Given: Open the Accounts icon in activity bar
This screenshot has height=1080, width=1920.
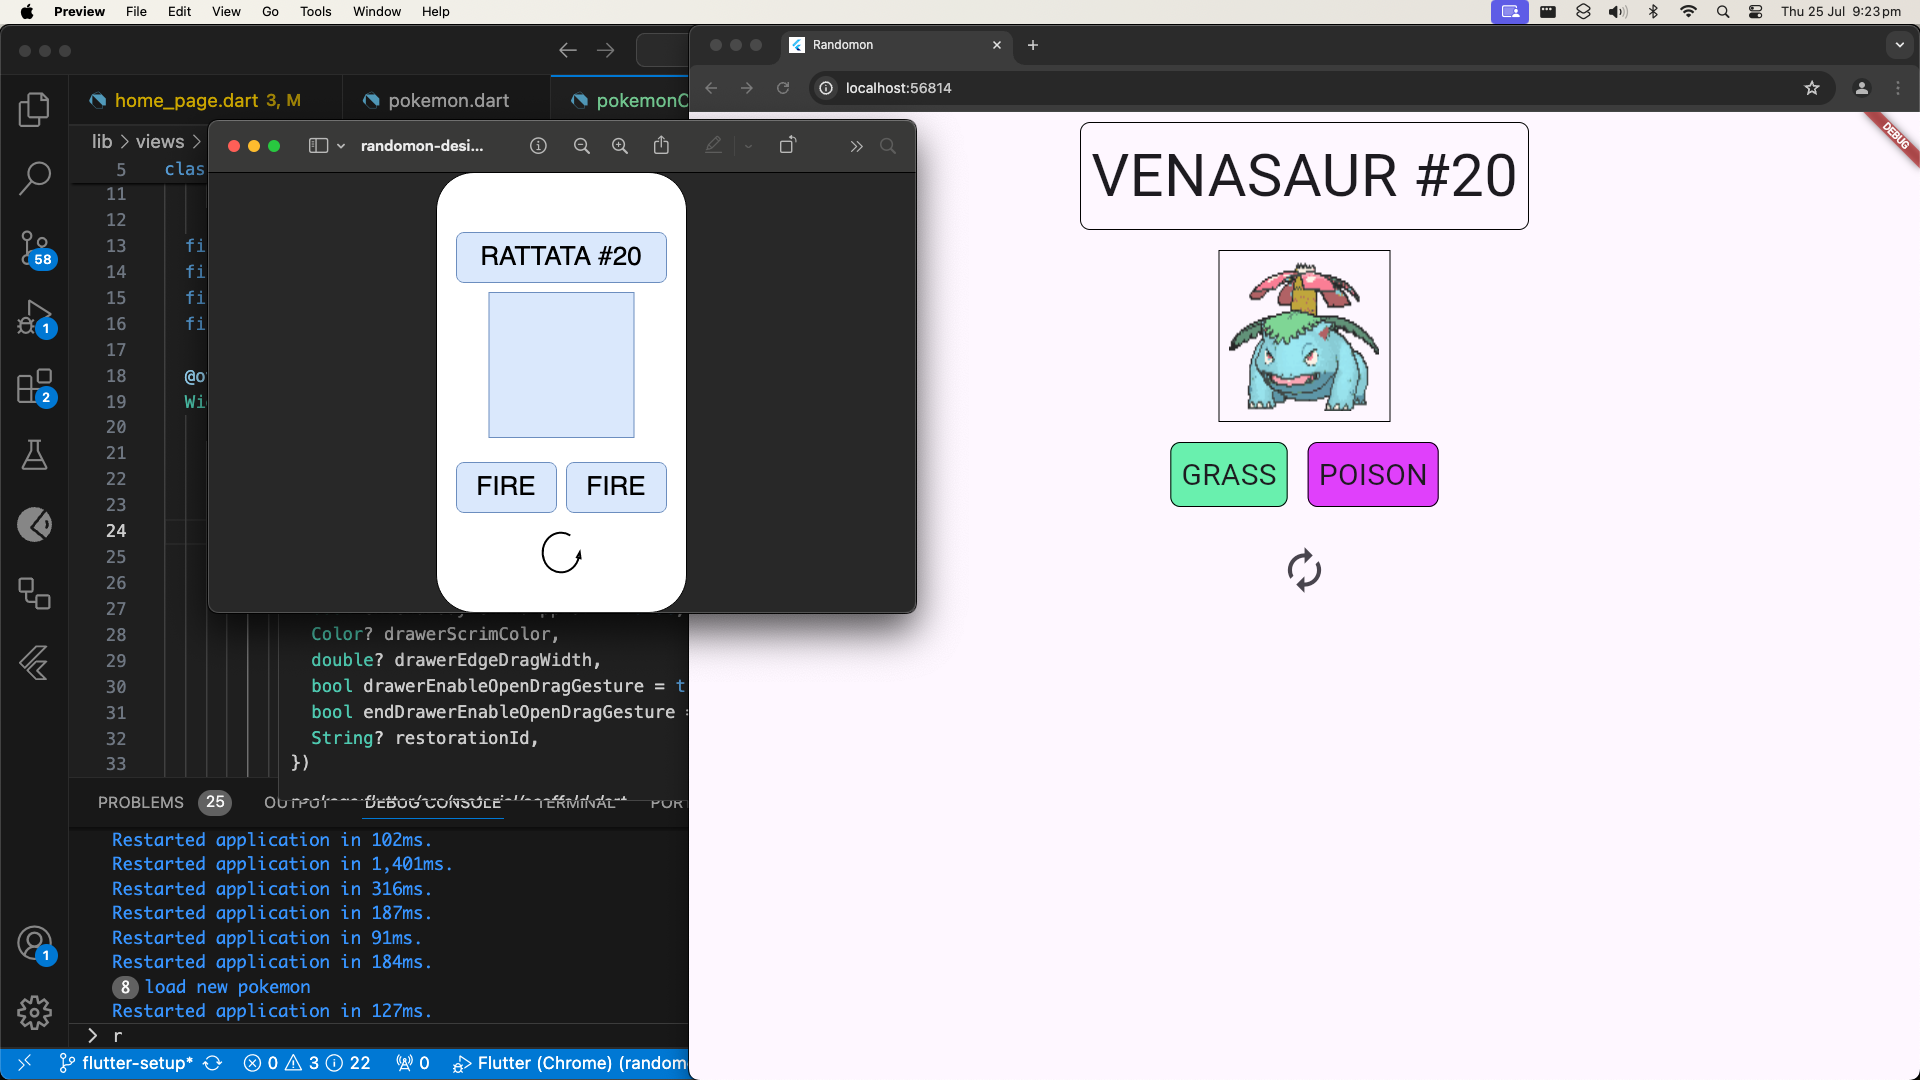Looking at the screenshot, I should (x=35, y=943).
